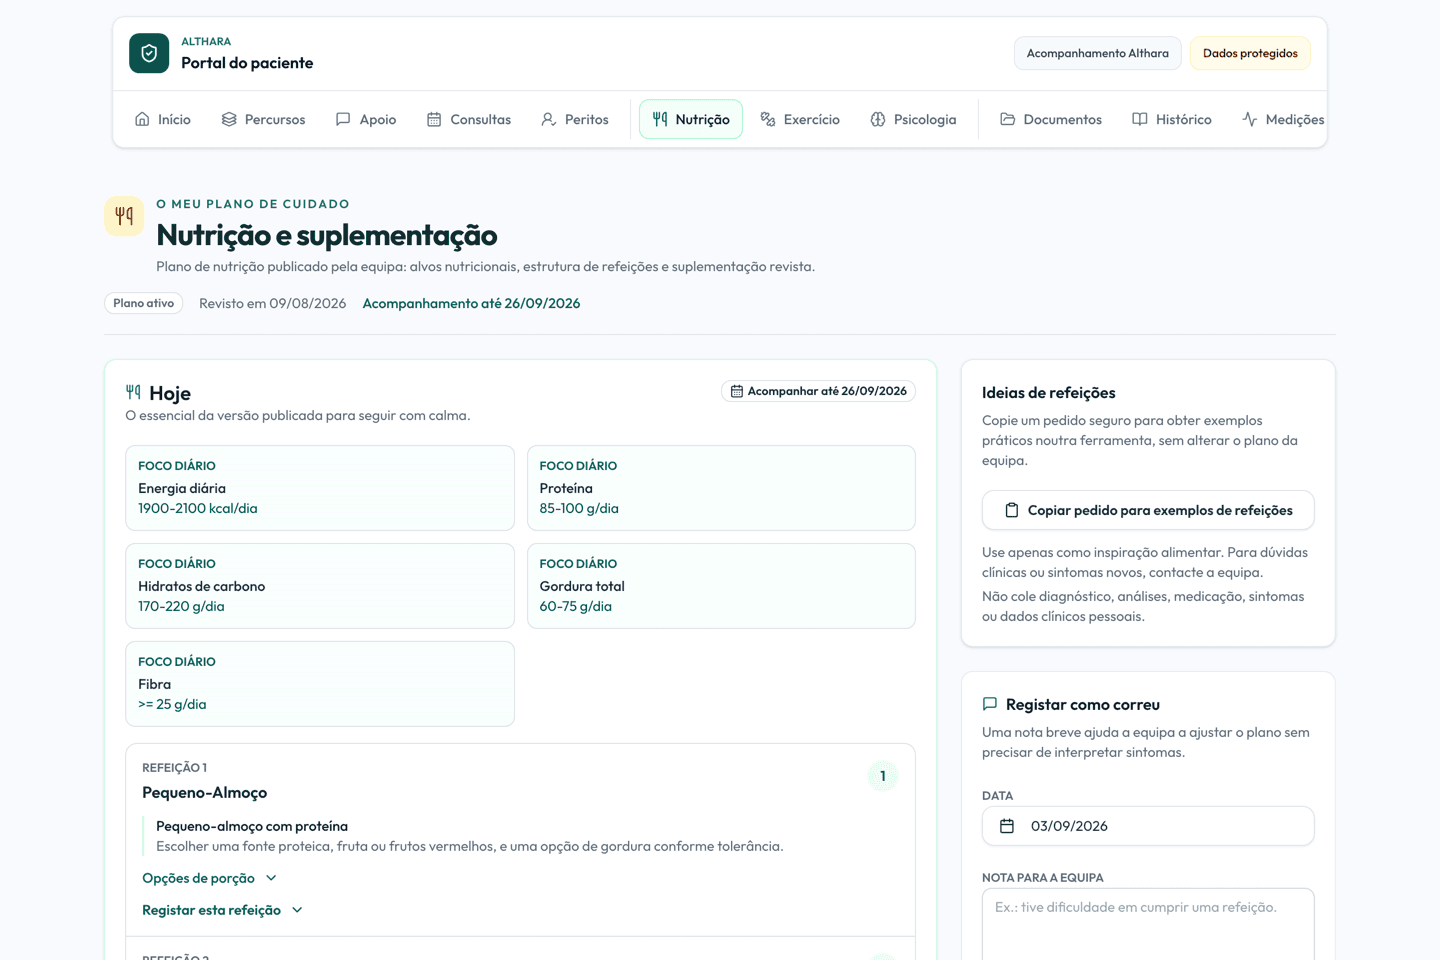Click the Energia diária 1900-2100 kcal/dia card
Viewport: 1440px width, 960px height.
320,488
